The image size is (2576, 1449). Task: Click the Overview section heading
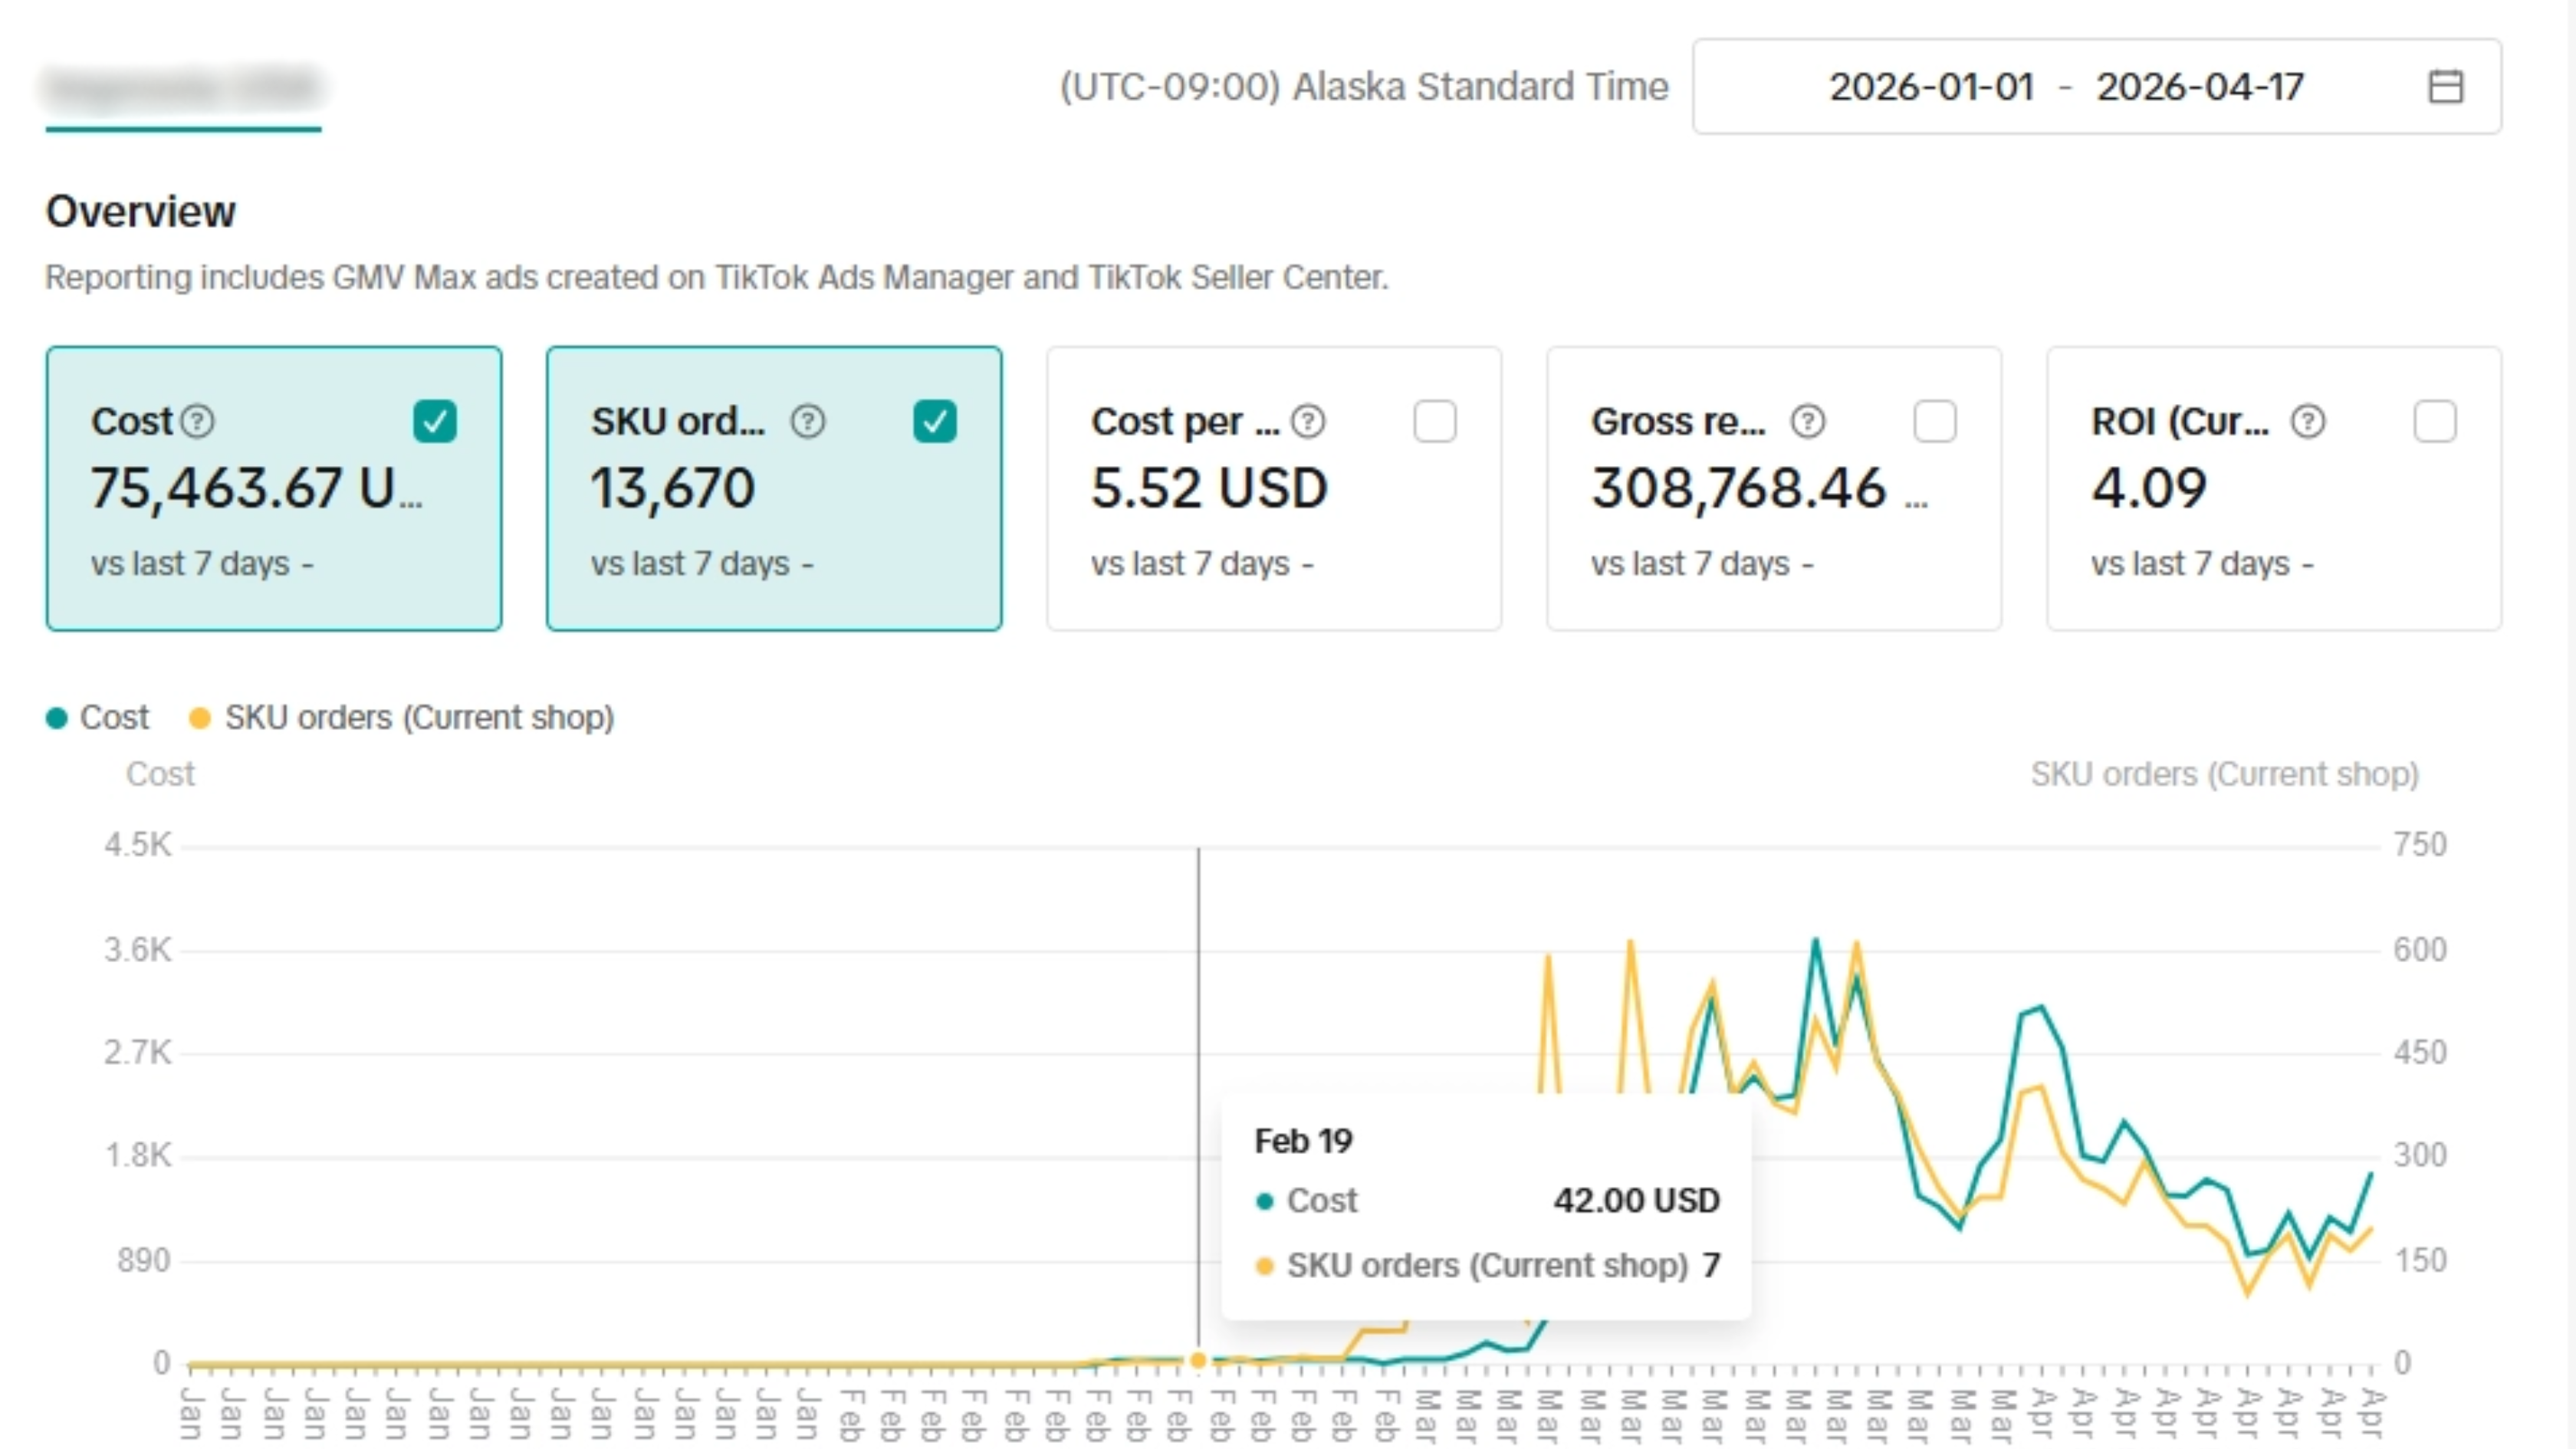(x=141, y=211)
